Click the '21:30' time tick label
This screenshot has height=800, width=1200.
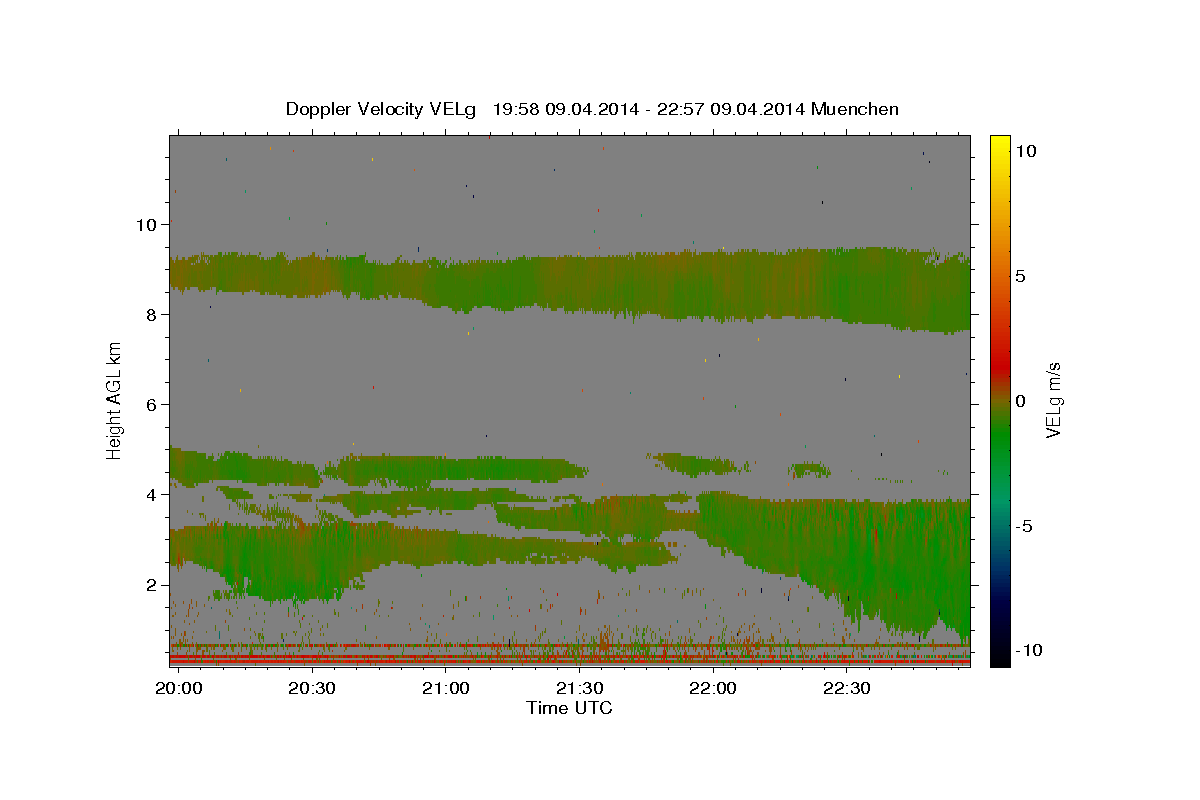[x=579, y=688]
